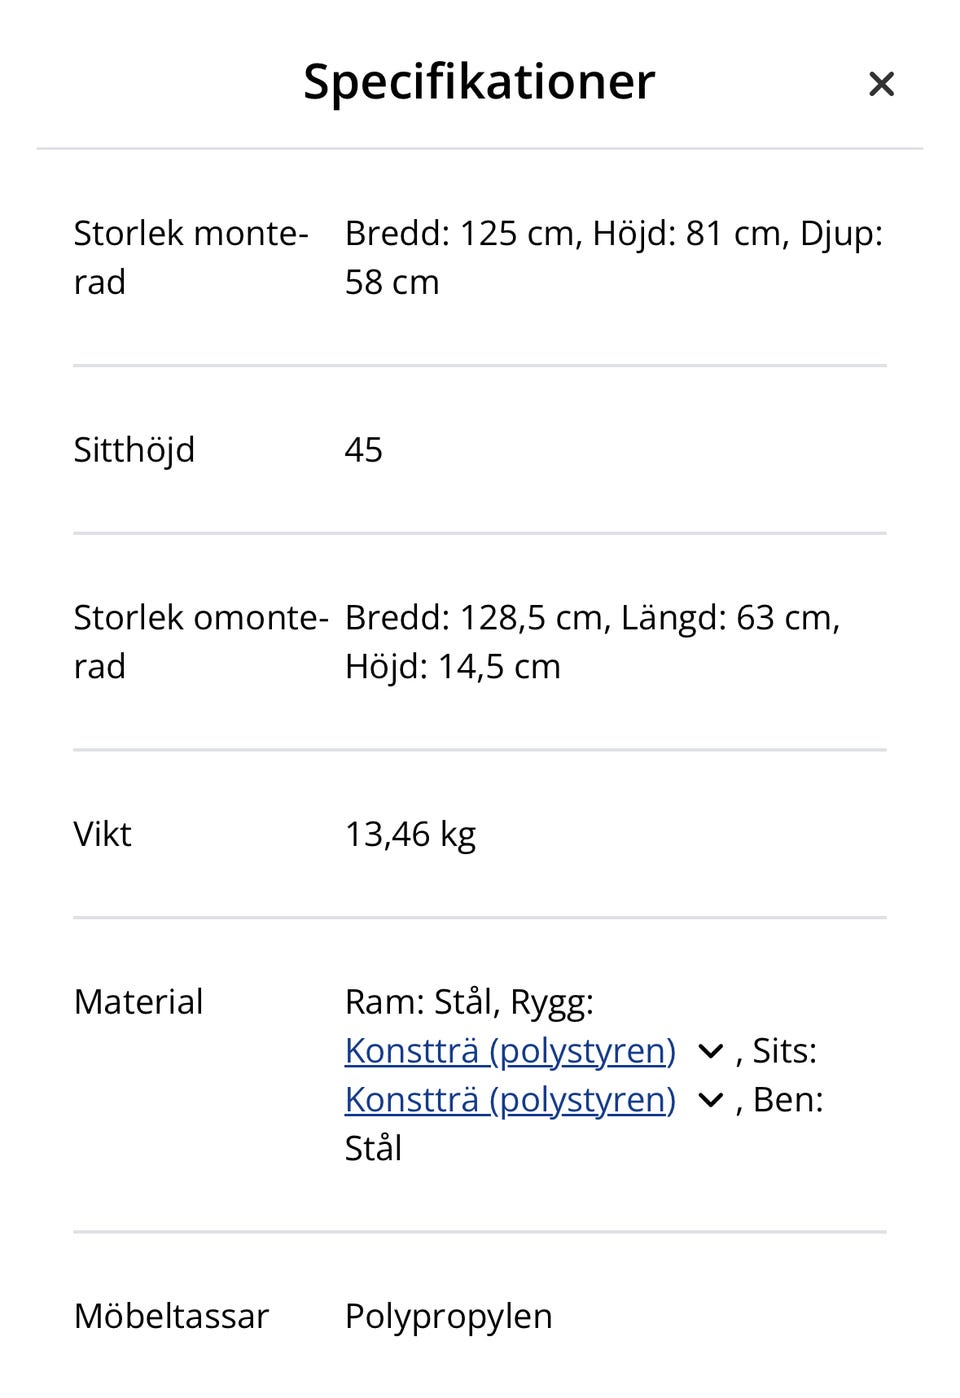960x1398 pixels.
Task: Select the Vikt label
Action: [x=102, y=834]
